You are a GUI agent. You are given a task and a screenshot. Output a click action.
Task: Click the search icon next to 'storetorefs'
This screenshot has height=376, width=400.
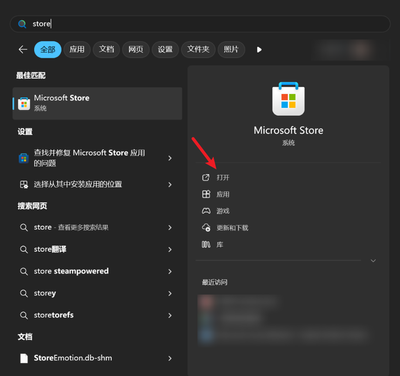[x=24, y=315]
